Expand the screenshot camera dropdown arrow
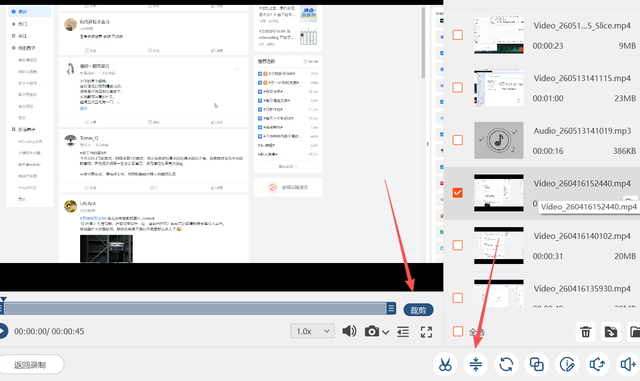Image resolution: width=640 pixels, height=381 pixels. click(x=386, y=332)
